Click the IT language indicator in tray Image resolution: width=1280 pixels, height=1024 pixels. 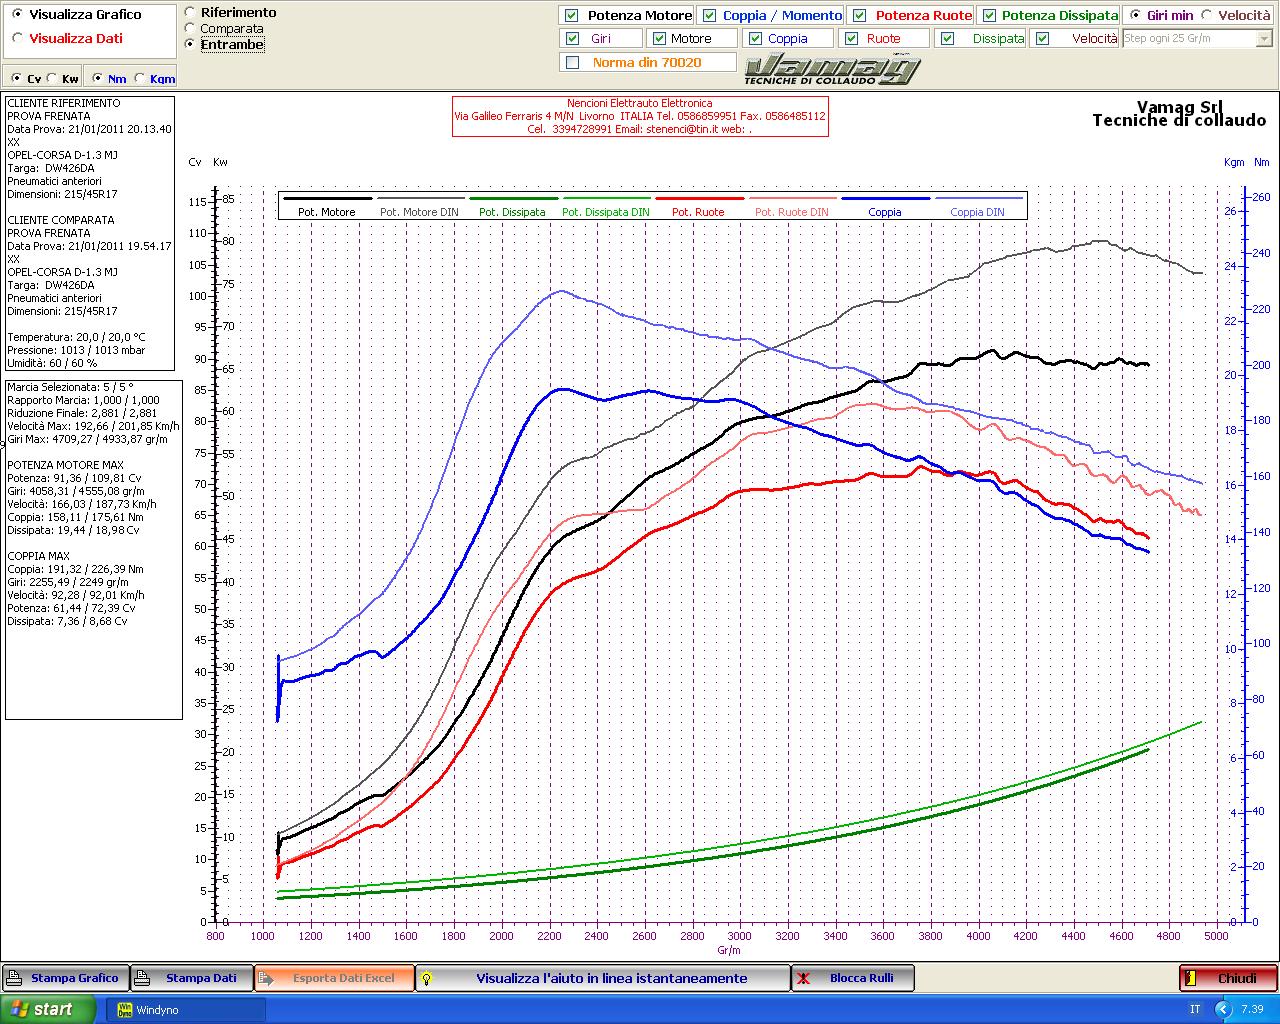(x=1195, y=1009)
